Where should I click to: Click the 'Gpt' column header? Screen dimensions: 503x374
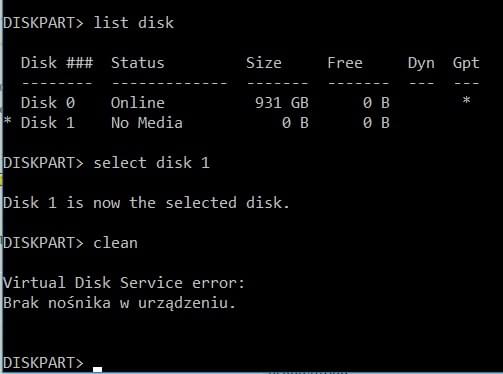pos(466,63)
